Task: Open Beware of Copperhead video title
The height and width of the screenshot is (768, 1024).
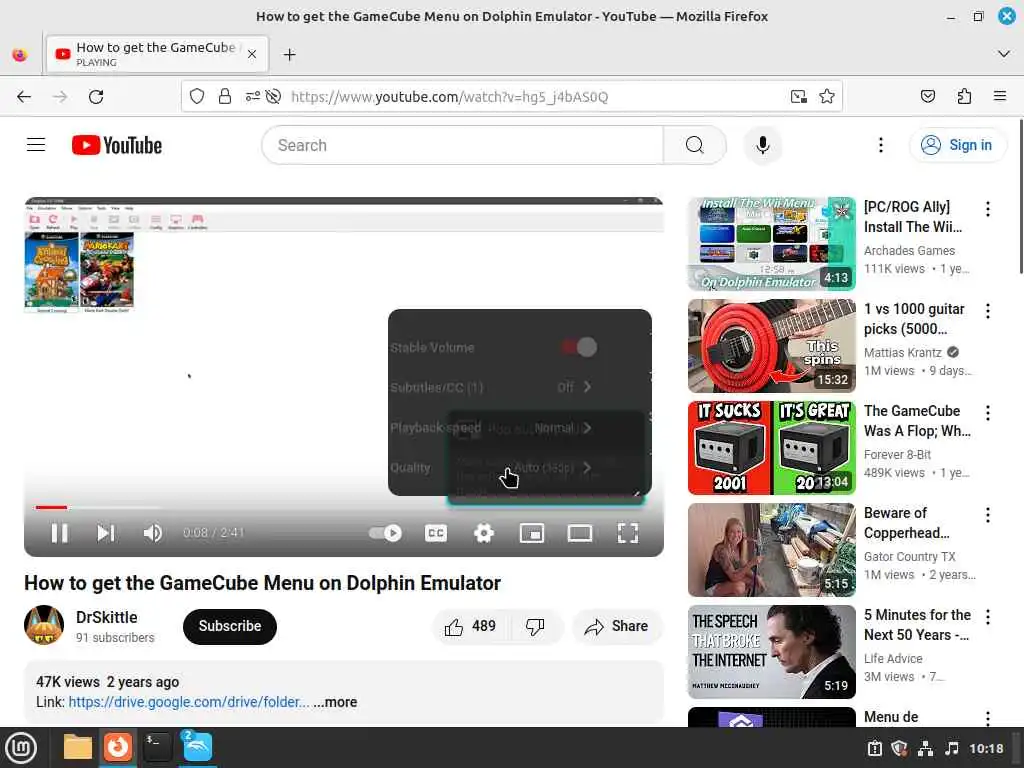Action: tap(906, 522)
